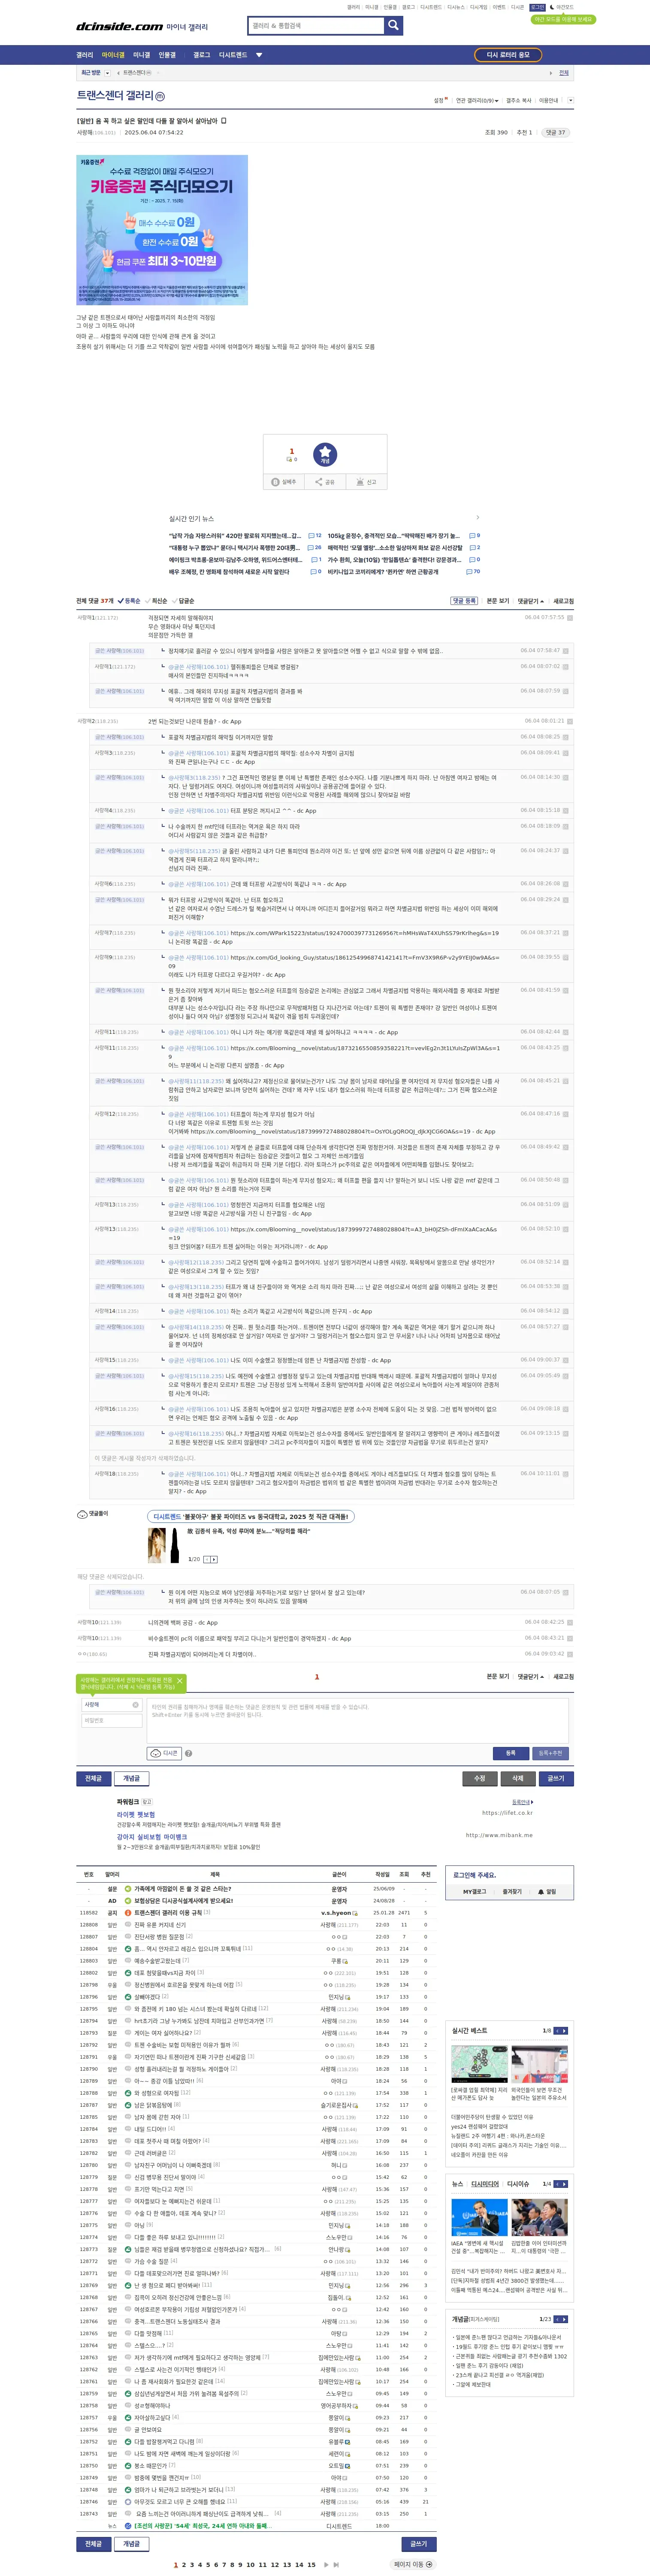Click the MY갤로그 login box button
650x2576 pixels.
click(x=474, y=1891)
